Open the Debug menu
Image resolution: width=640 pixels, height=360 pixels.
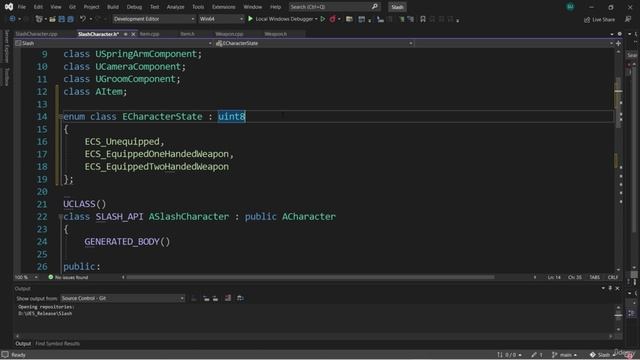[134, 7]
